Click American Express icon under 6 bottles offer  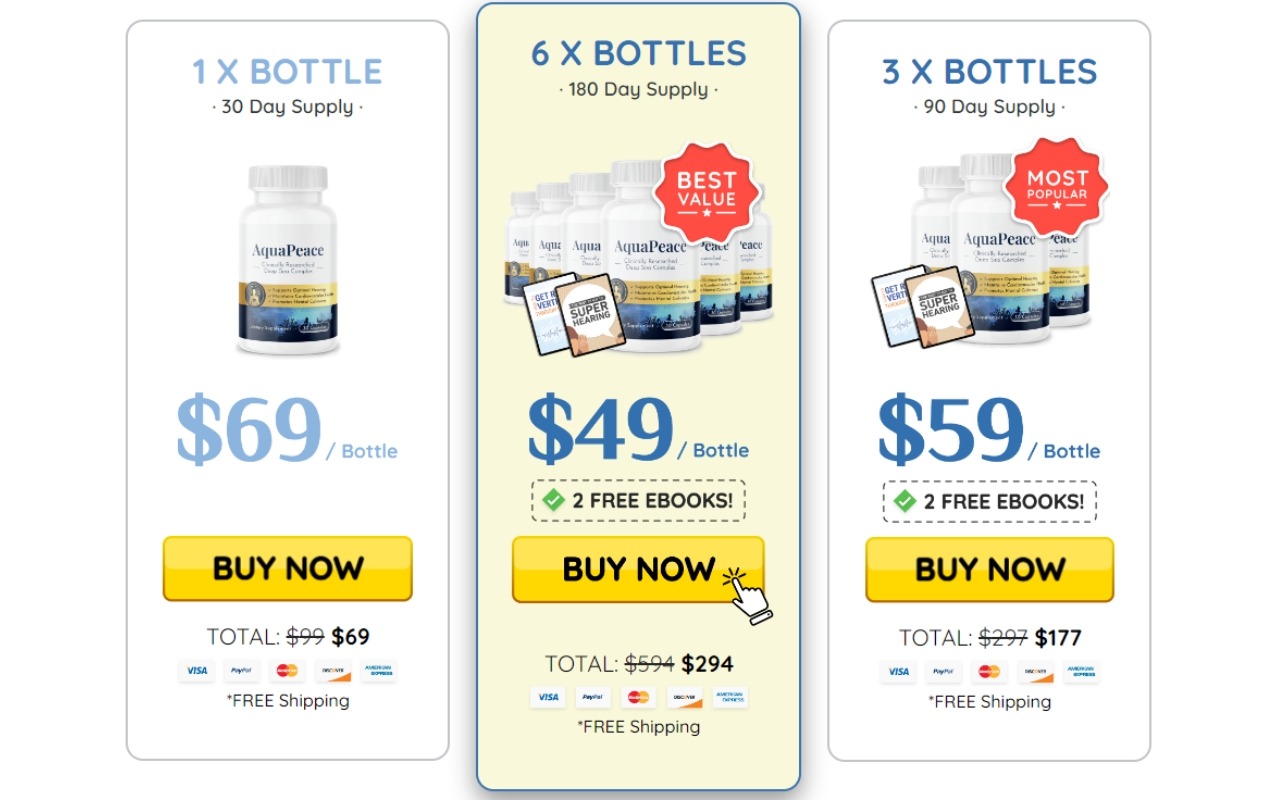pos(731,697)
